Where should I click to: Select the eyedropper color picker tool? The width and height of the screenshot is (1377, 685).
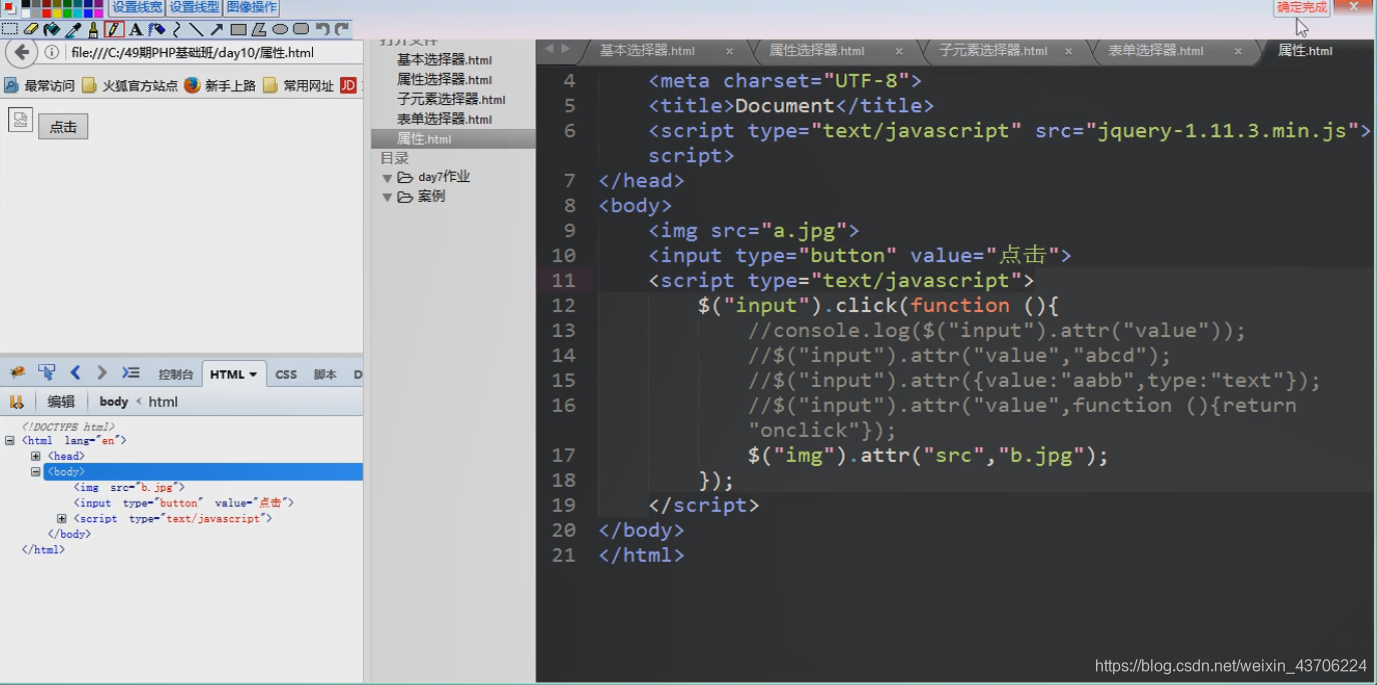(x=73, y=30)
